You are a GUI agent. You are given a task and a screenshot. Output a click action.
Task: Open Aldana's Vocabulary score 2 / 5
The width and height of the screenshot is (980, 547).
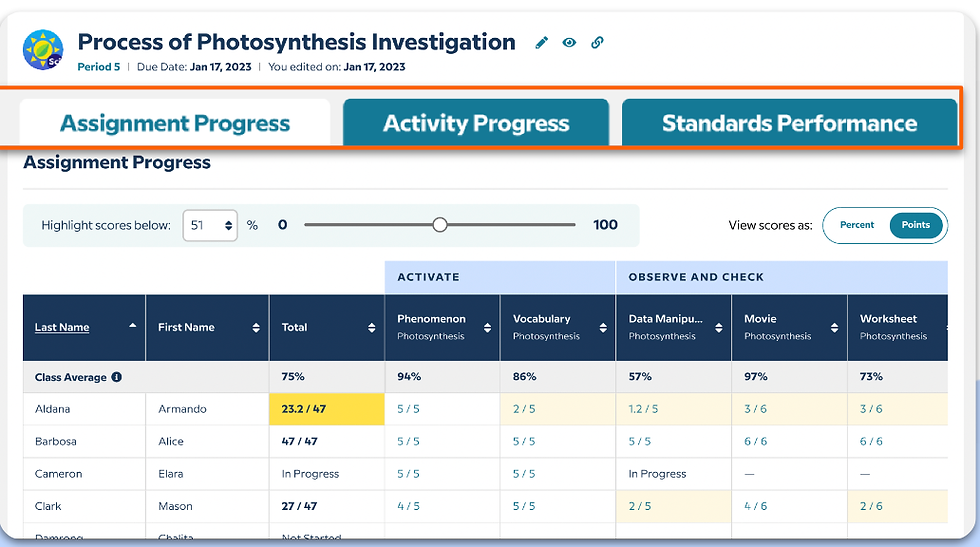coord(524,409)
